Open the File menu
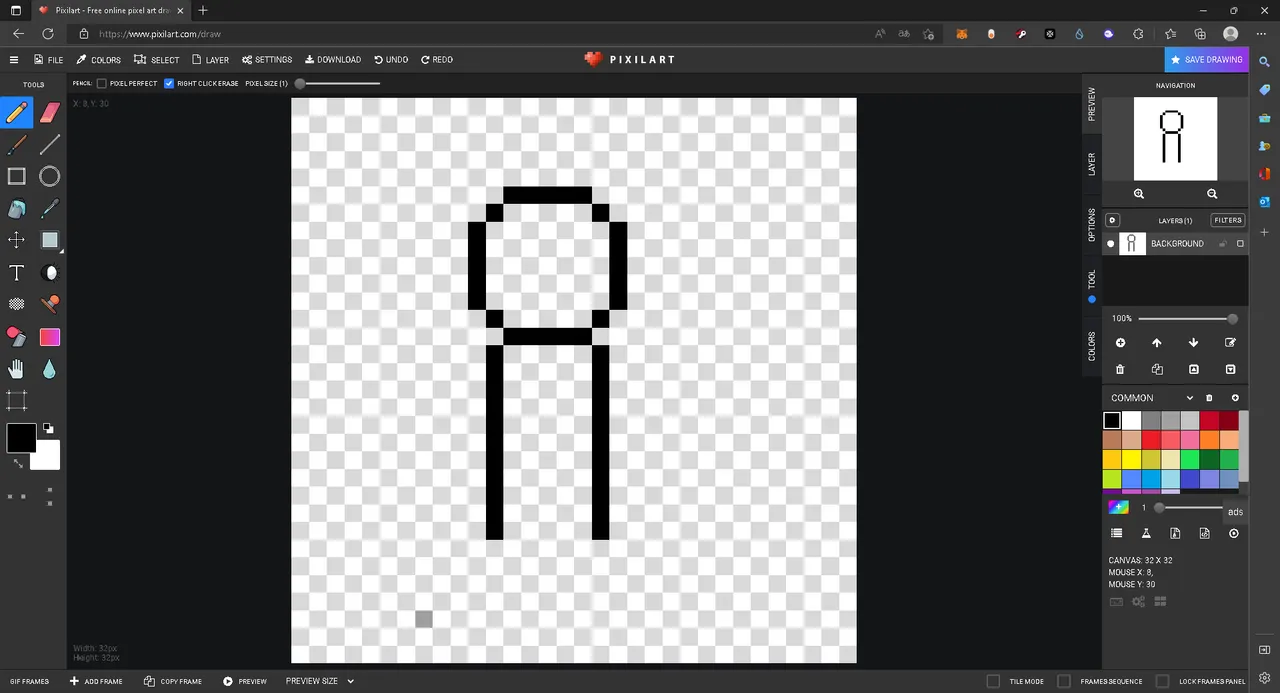This screenshot has width=1280, height=693. (48, 60)
